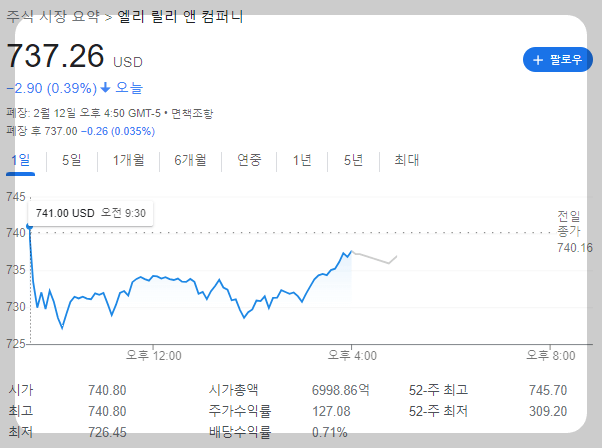Viewport: 602px width, 448px height.
Task: Click the 오후 4:00 axis label
Action: [x=352, y=355]
